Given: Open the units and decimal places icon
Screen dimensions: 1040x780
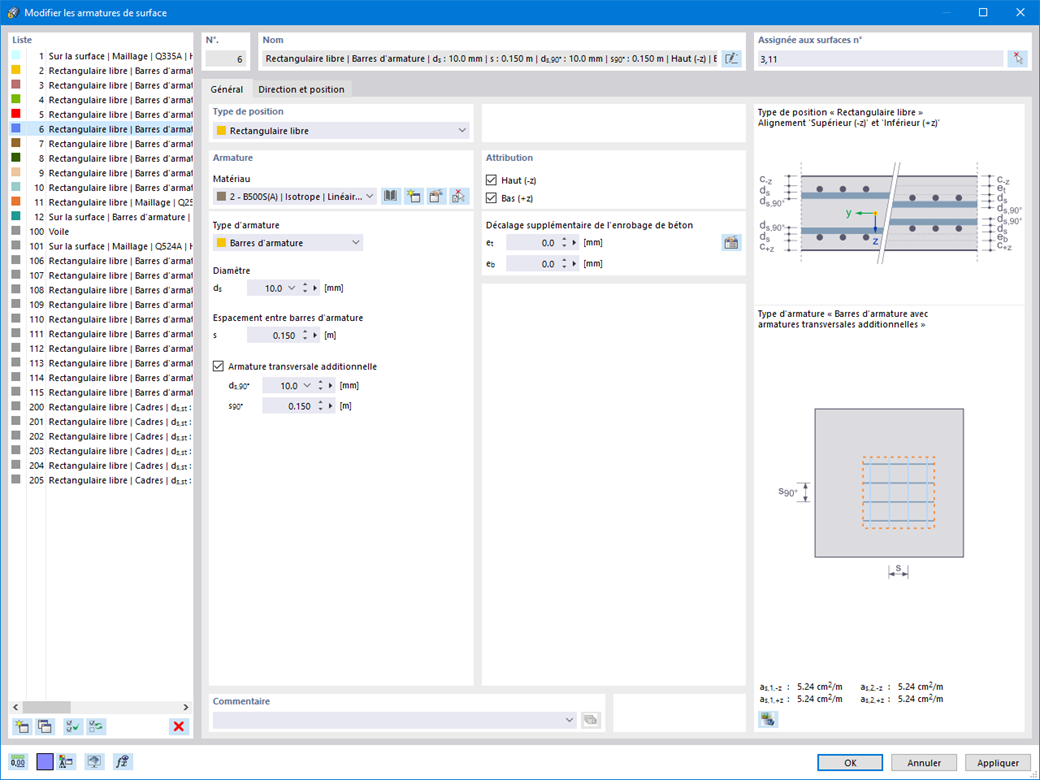Looking at the screenshot, I should [x=18, y=761].
